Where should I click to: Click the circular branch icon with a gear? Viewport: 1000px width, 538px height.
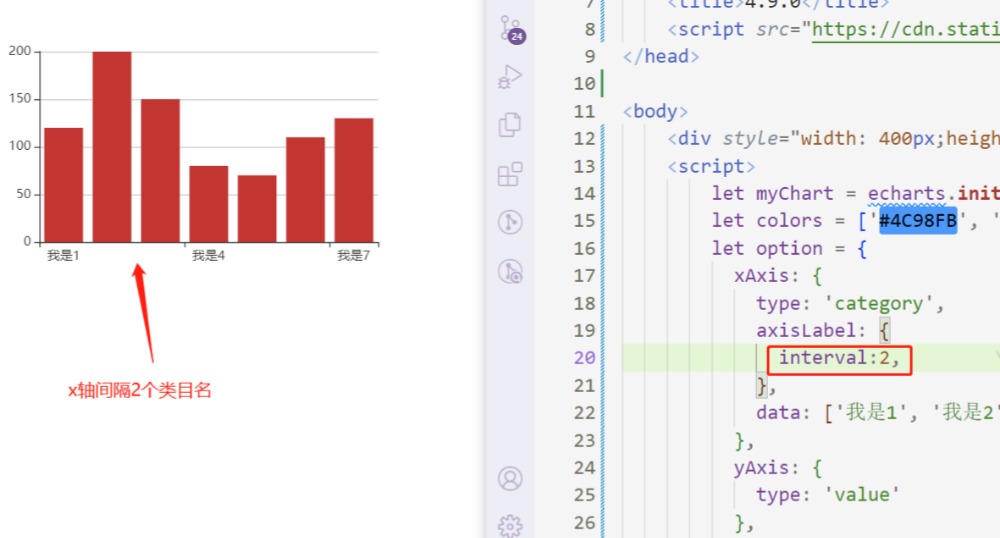[x=510, y=272]
